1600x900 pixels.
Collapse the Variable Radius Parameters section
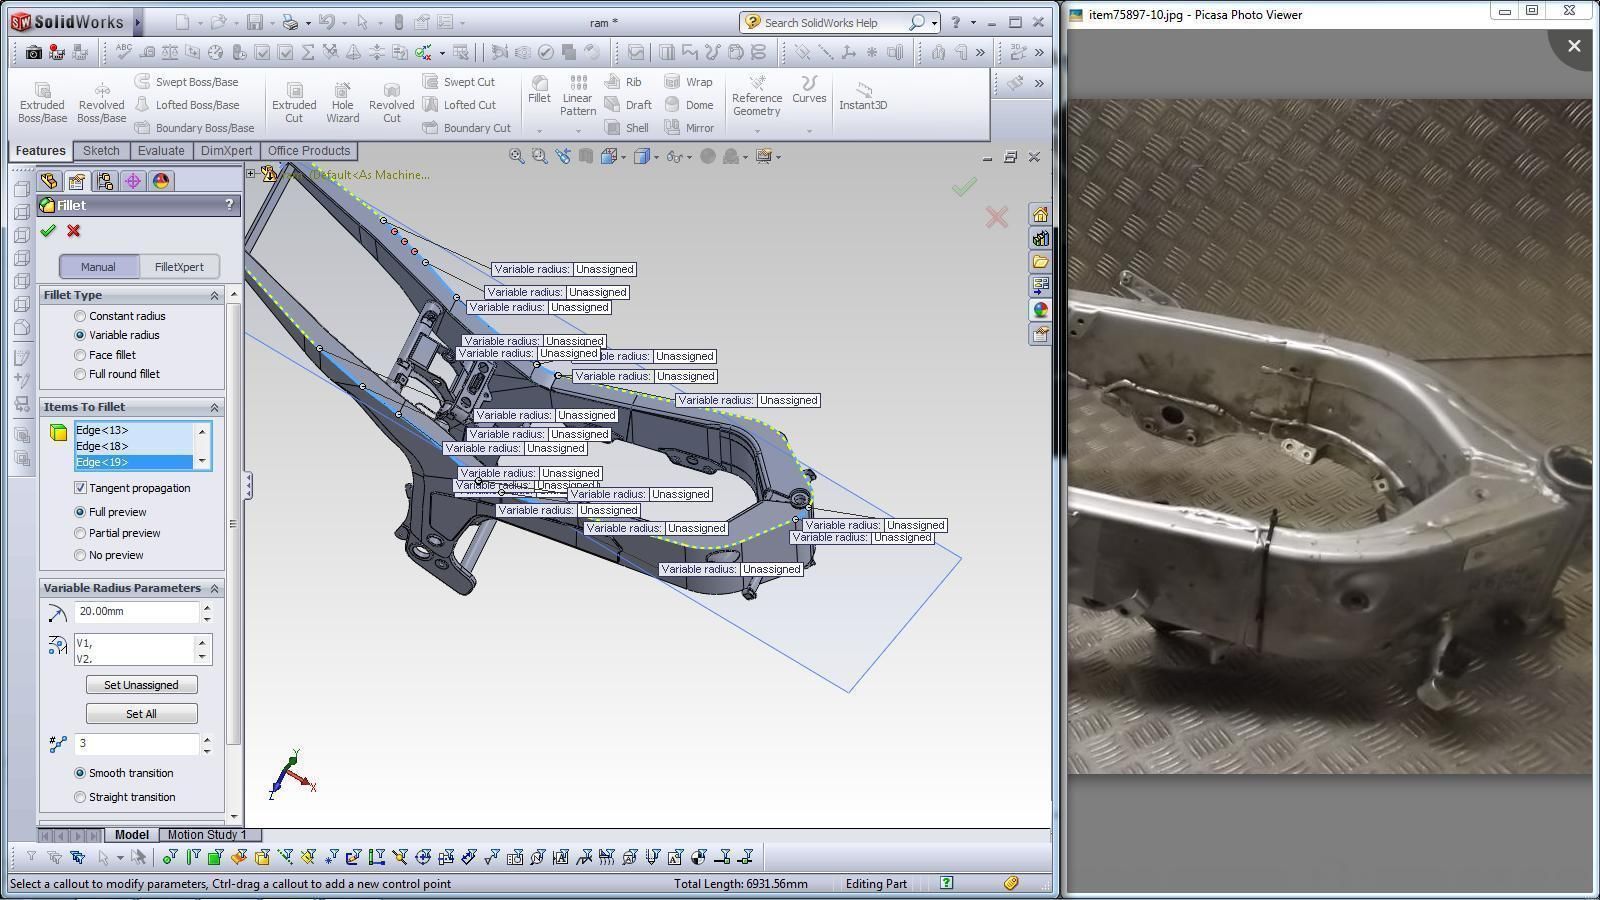[214, 588]
